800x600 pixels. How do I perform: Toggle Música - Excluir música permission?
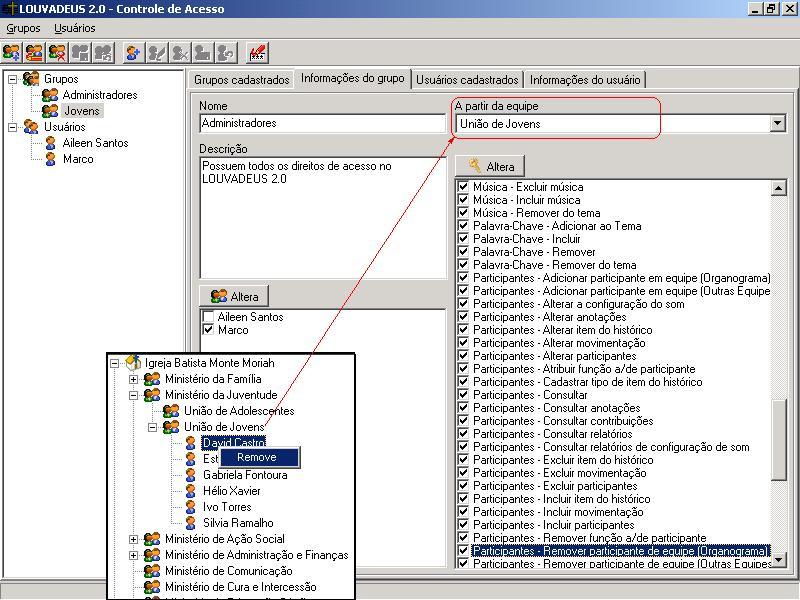tap(463, 187)
